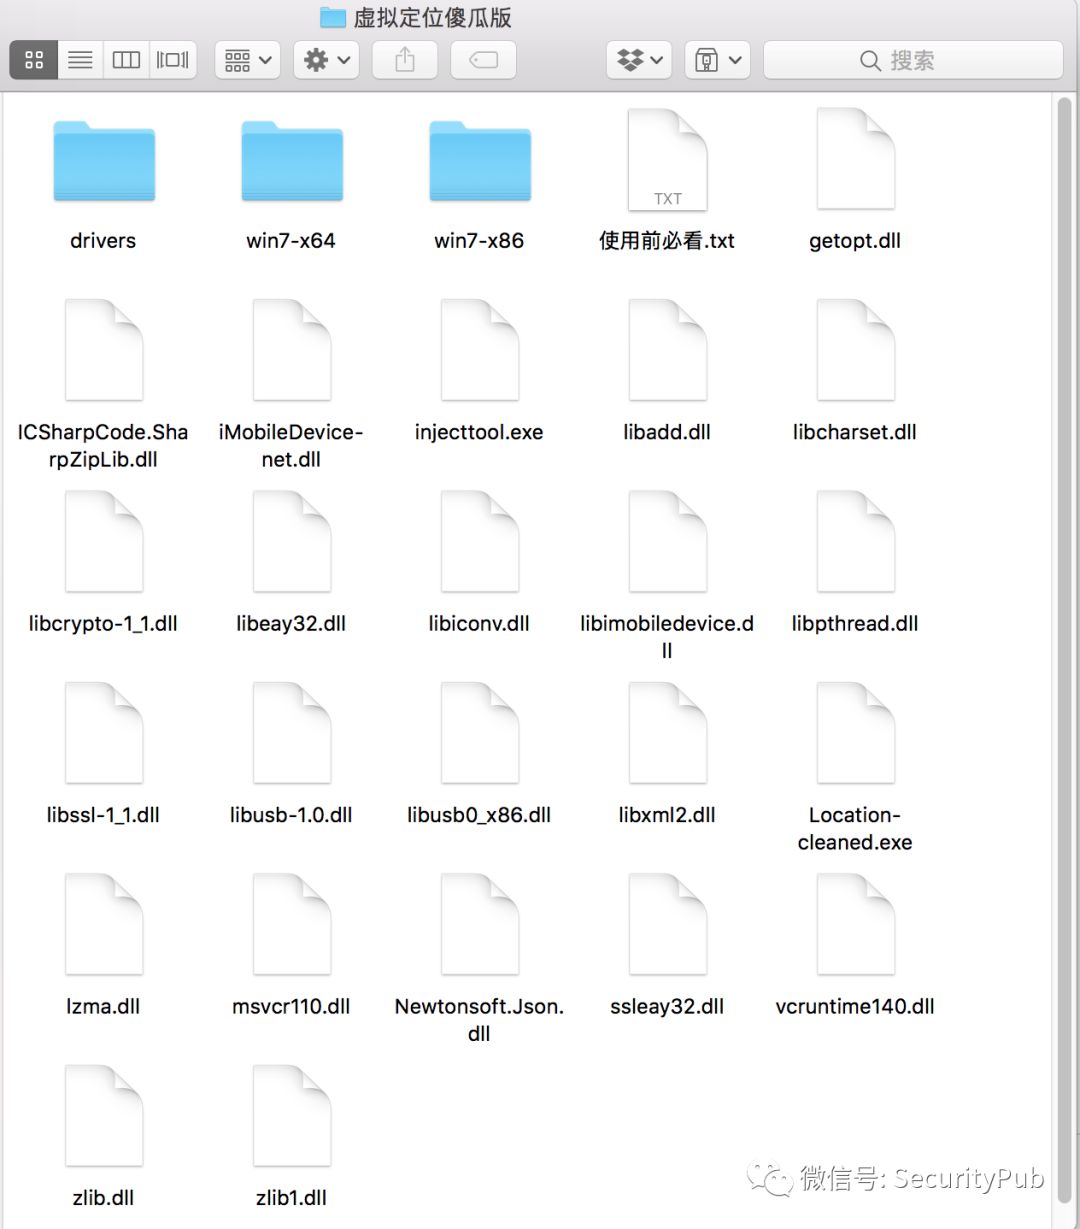Switch to column view mode
The width and height of the screenshot is (1080, 1229).
(126, 60)
